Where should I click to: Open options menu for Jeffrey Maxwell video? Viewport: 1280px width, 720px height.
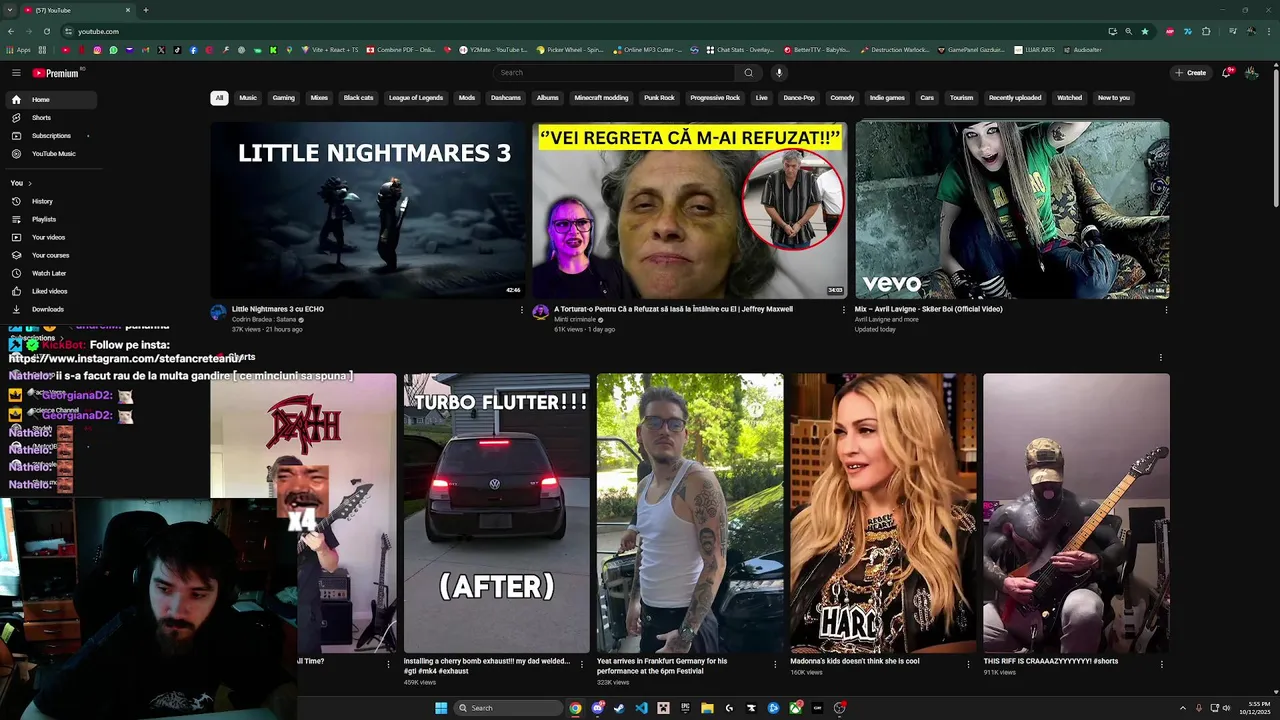point(843,310)
